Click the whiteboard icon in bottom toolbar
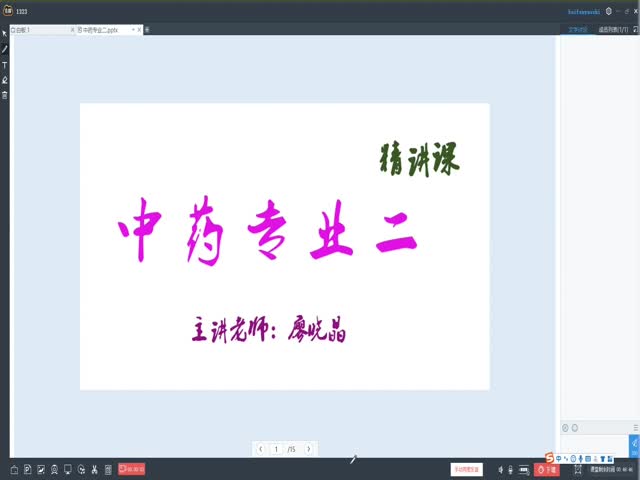The image size is (640, 480). (x=14, y=470)
